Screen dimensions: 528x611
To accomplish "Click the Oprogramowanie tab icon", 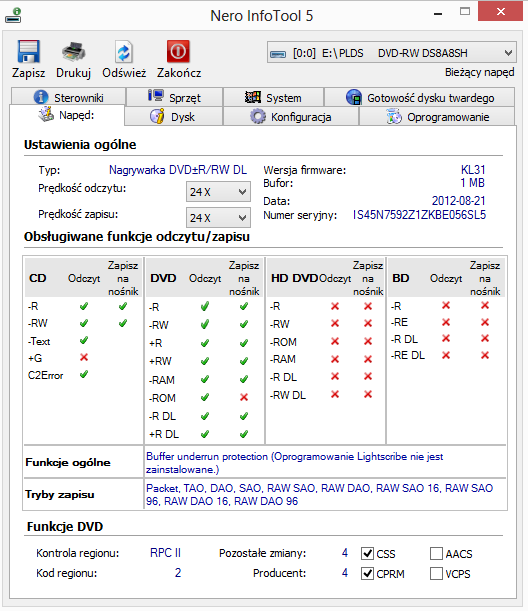I will point(394,117).
